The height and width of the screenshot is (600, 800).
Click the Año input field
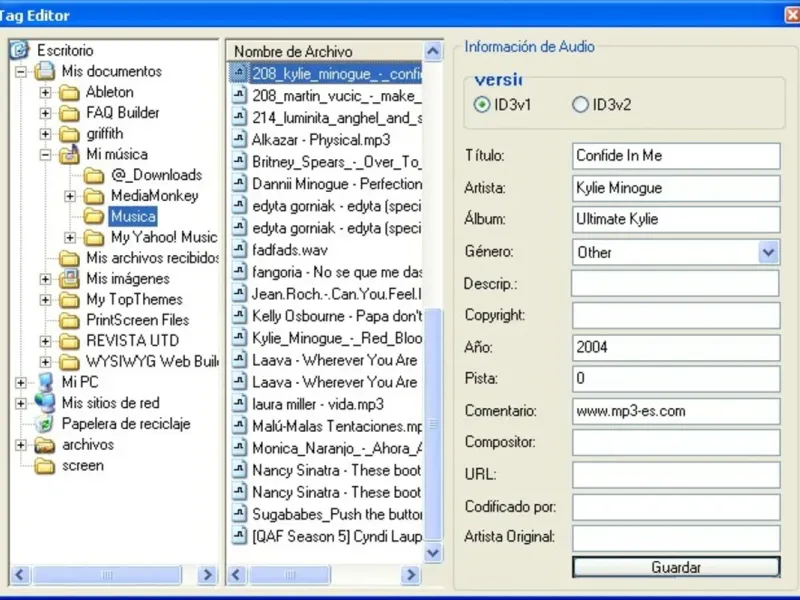676,347
